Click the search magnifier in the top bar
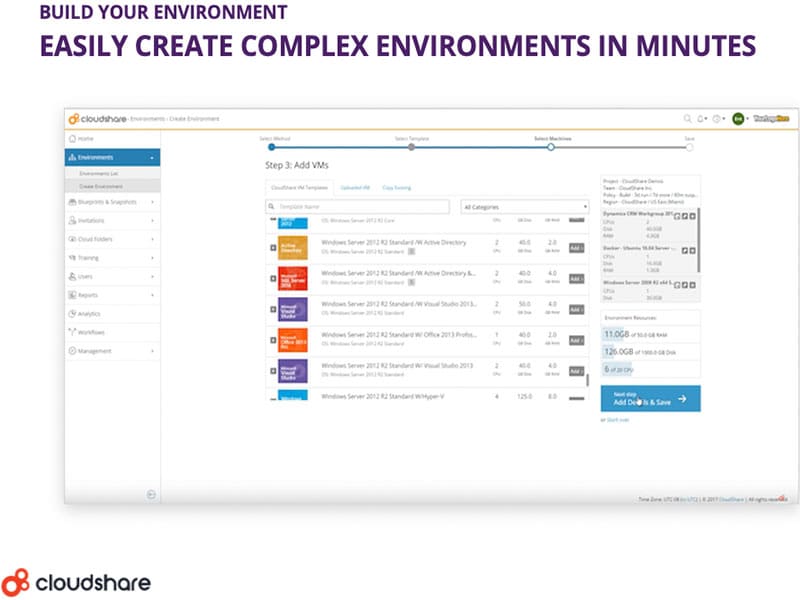Image resolution: width=800 pixels, height=600 pixels. [x=687, y=118]
